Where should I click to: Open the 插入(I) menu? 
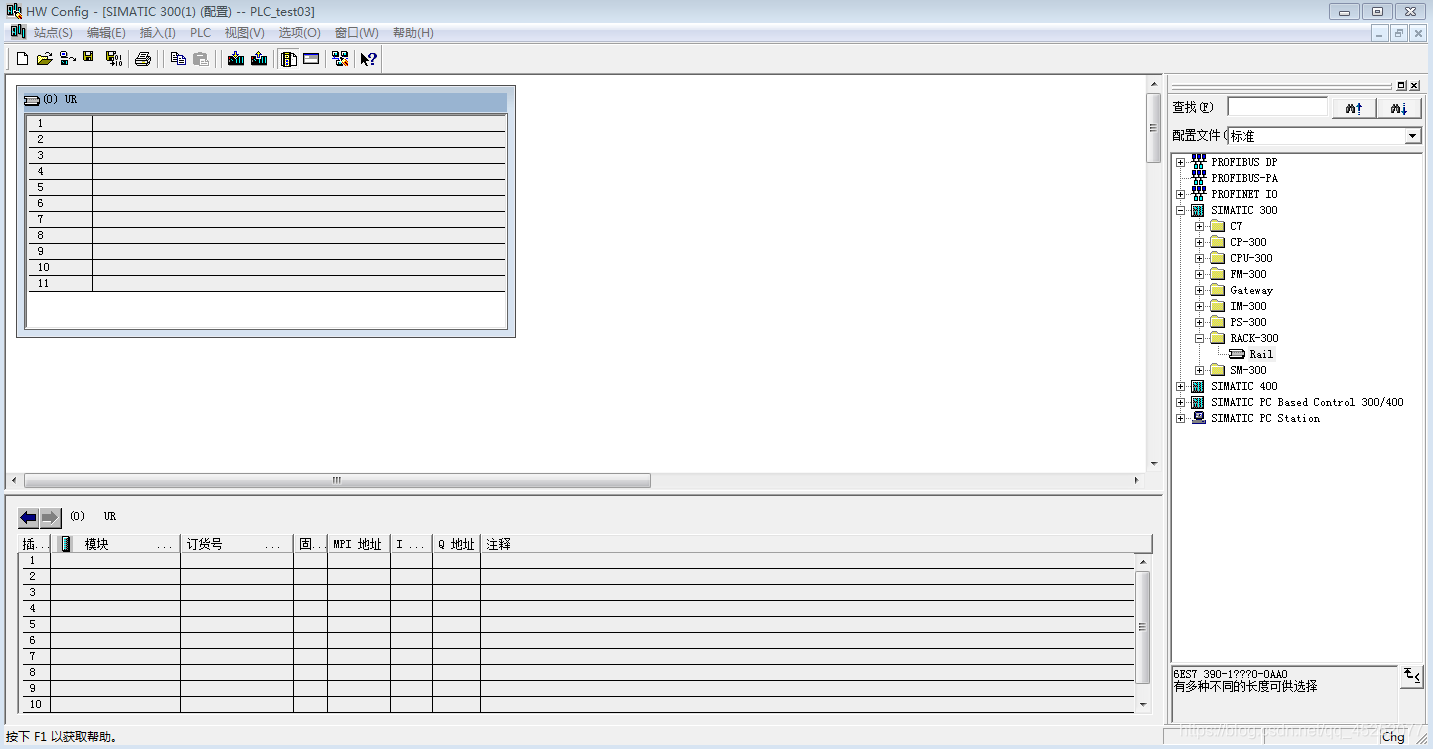click(x=157, y=33)
